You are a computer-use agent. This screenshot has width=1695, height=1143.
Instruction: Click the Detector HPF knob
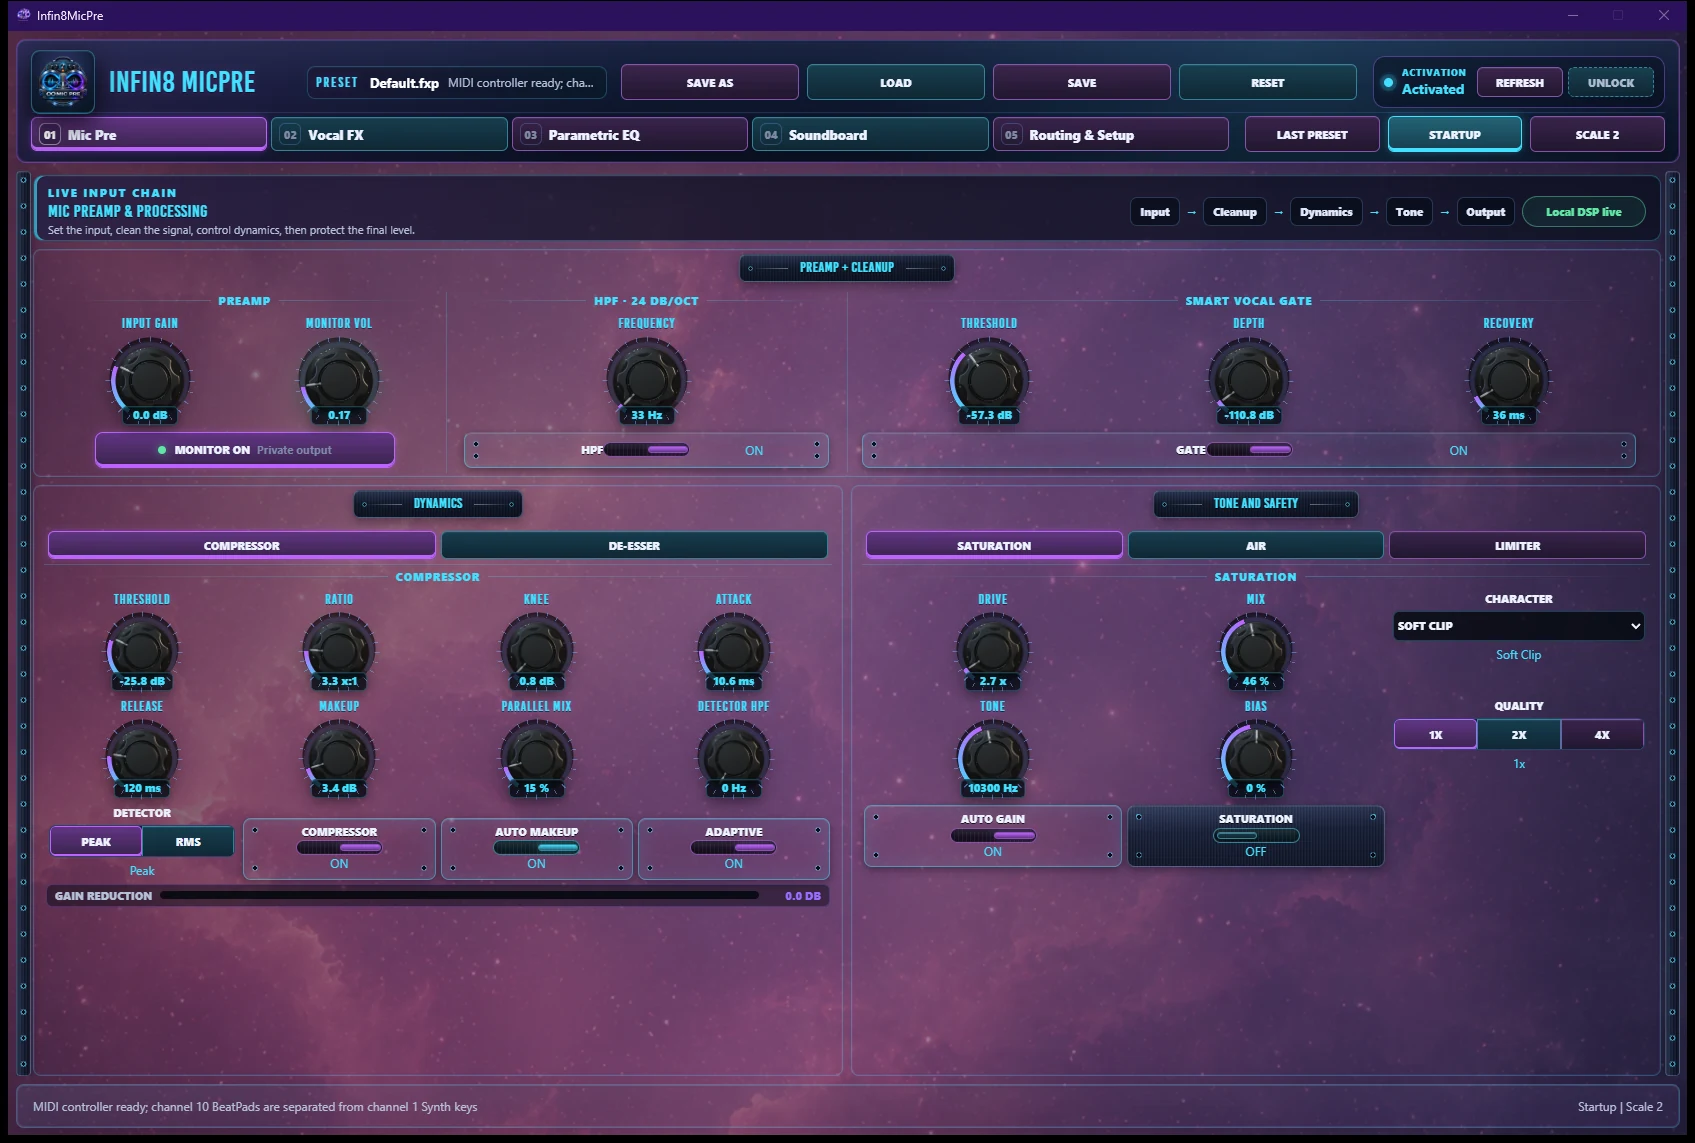point(734,757)
